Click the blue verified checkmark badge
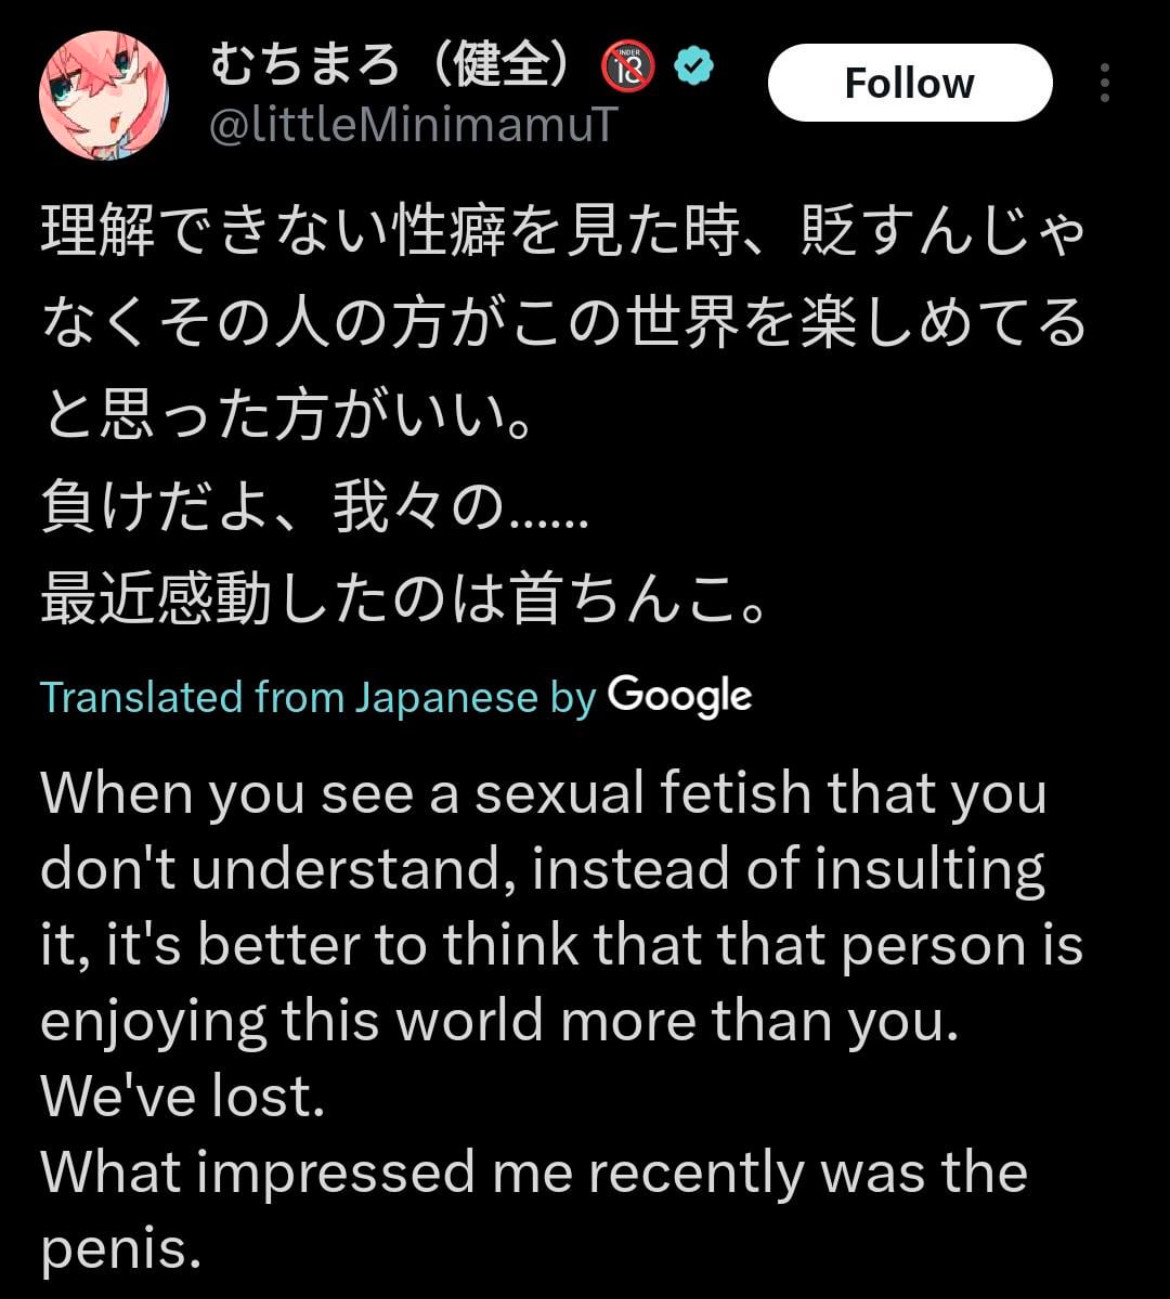This screenshot has height=1299, width=1170. click(694, 66)
